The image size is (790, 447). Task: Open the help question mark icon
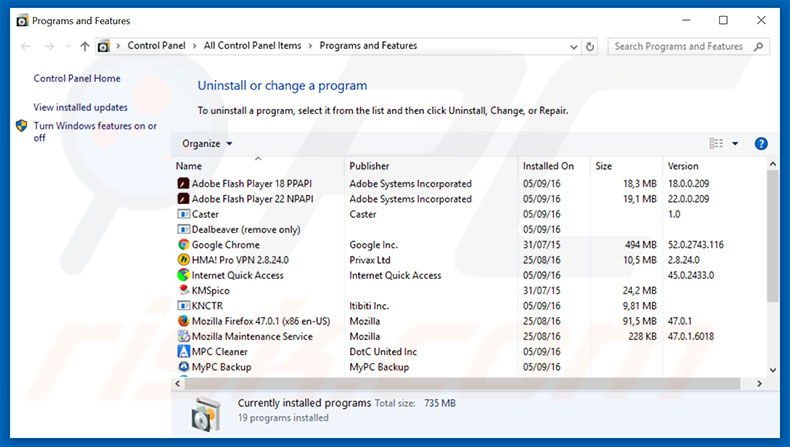761,144
